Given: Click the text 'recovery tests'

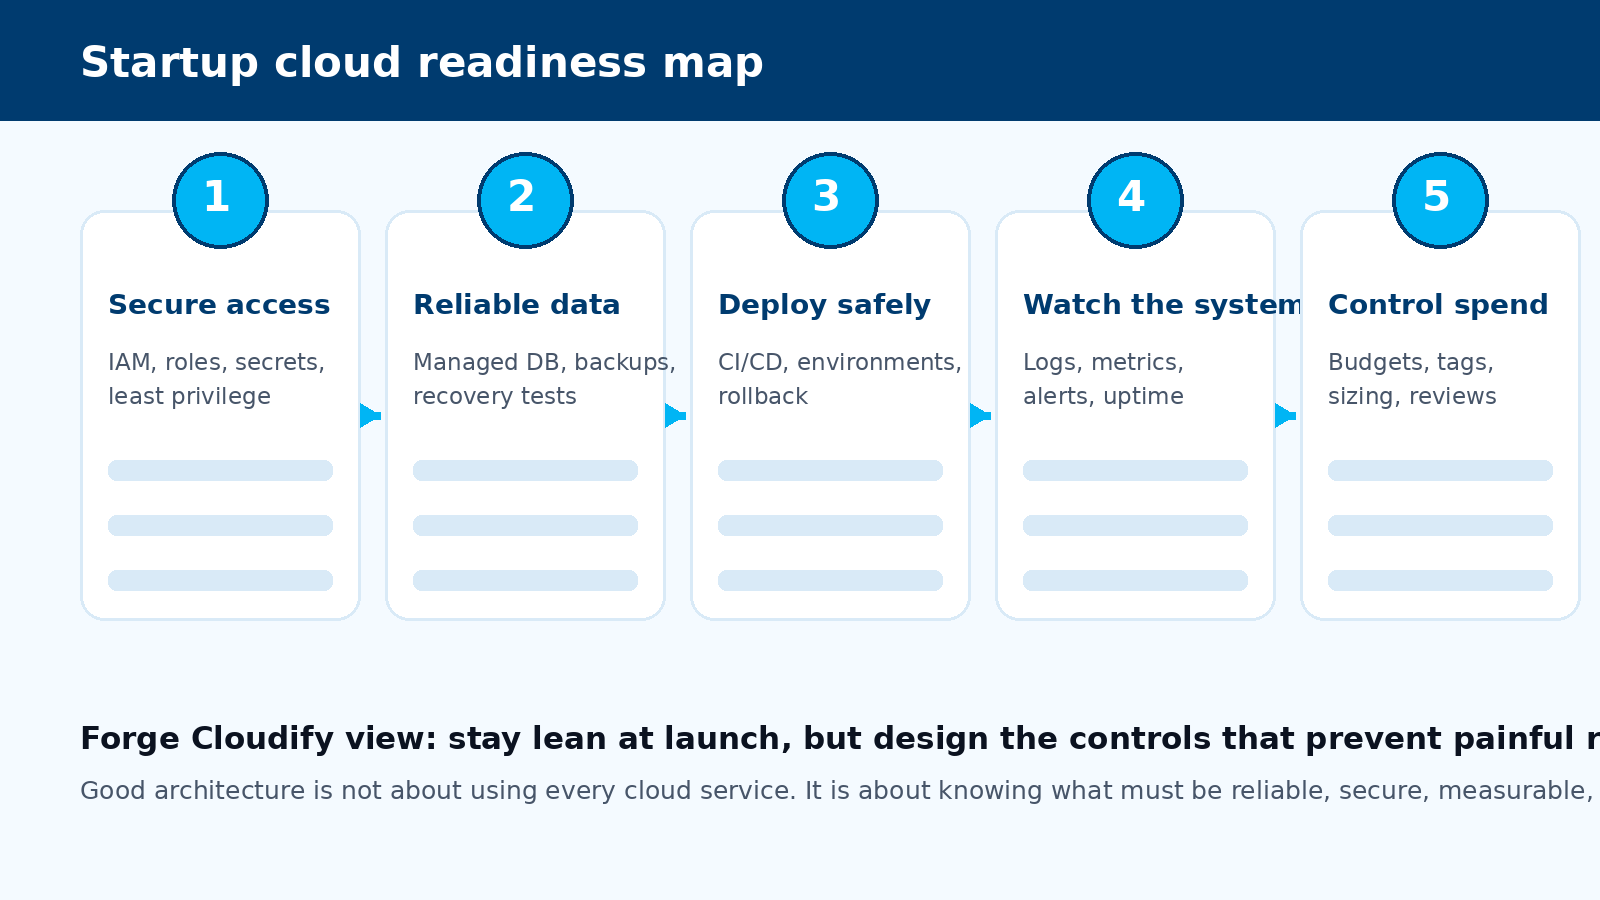Looking at the screenshot, I should coord(495,396).
